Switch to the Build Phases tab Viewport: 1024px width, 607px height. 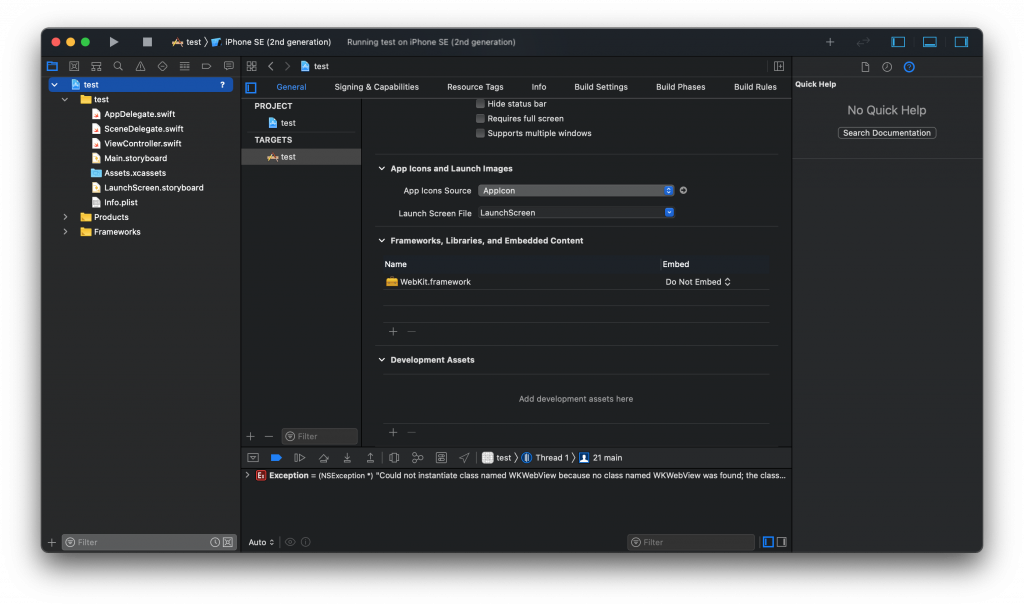pyautogui.click(x=680, y=87)
